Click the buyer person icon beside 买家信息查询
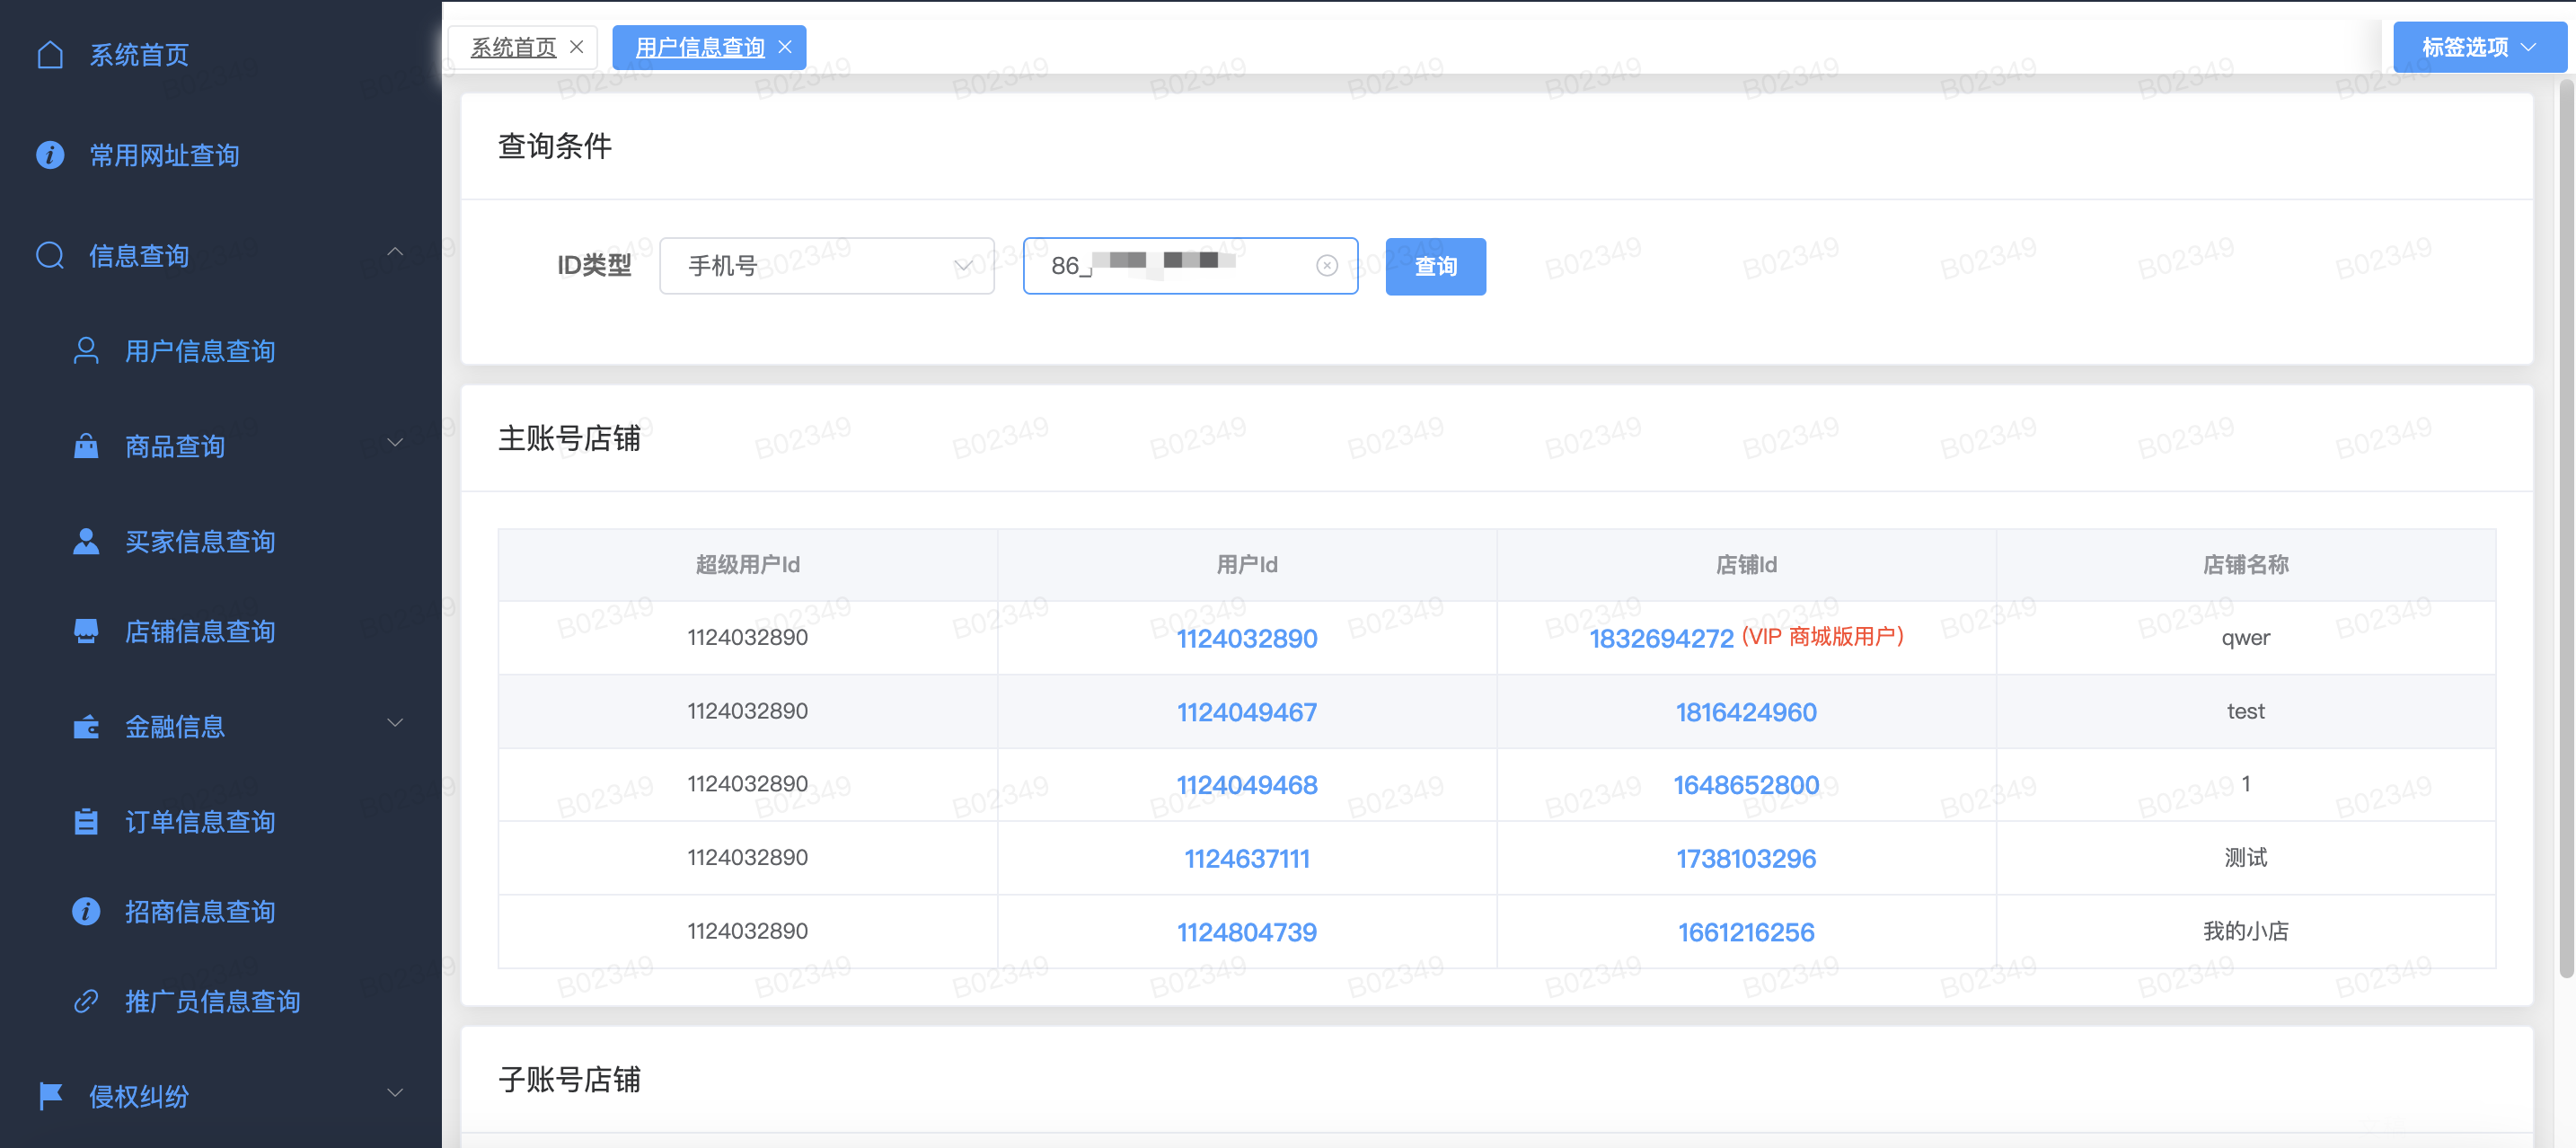2576x1148 pixels. click(86, 541)
